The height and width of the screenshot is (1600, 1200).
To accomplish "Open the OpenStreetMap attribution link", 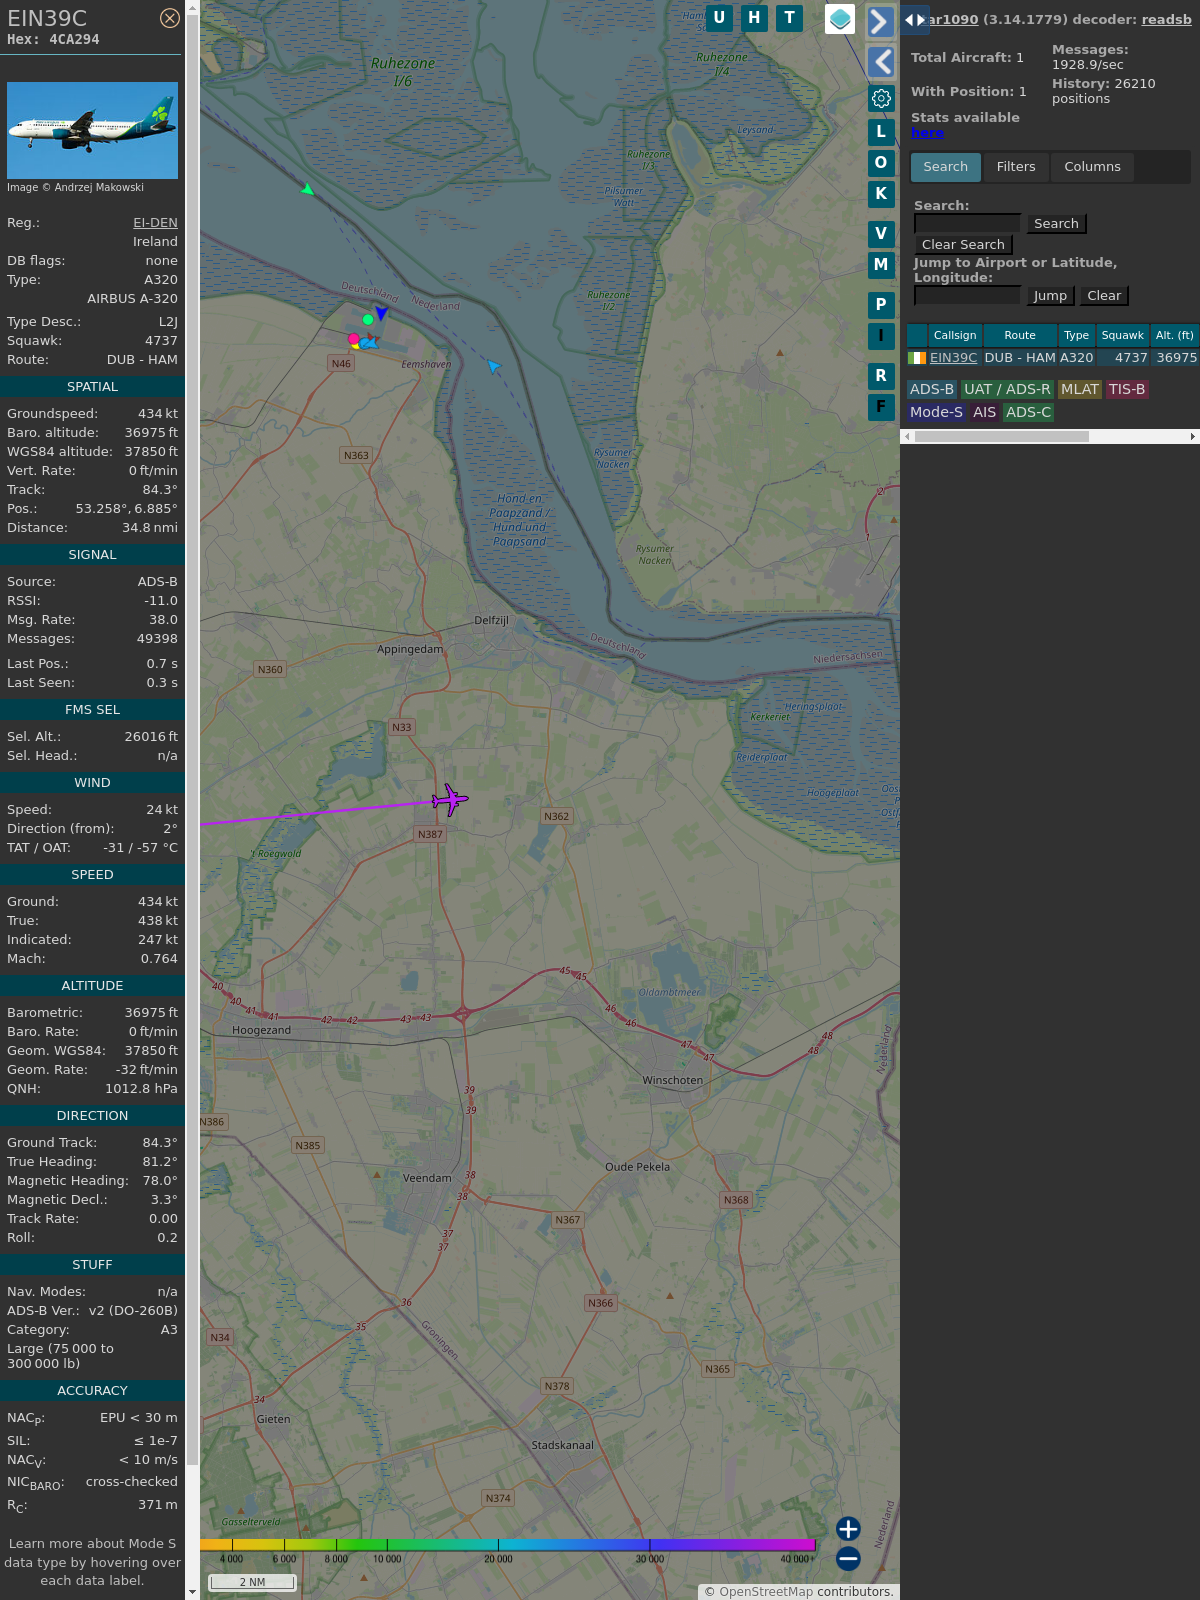I will (766, 1592).
